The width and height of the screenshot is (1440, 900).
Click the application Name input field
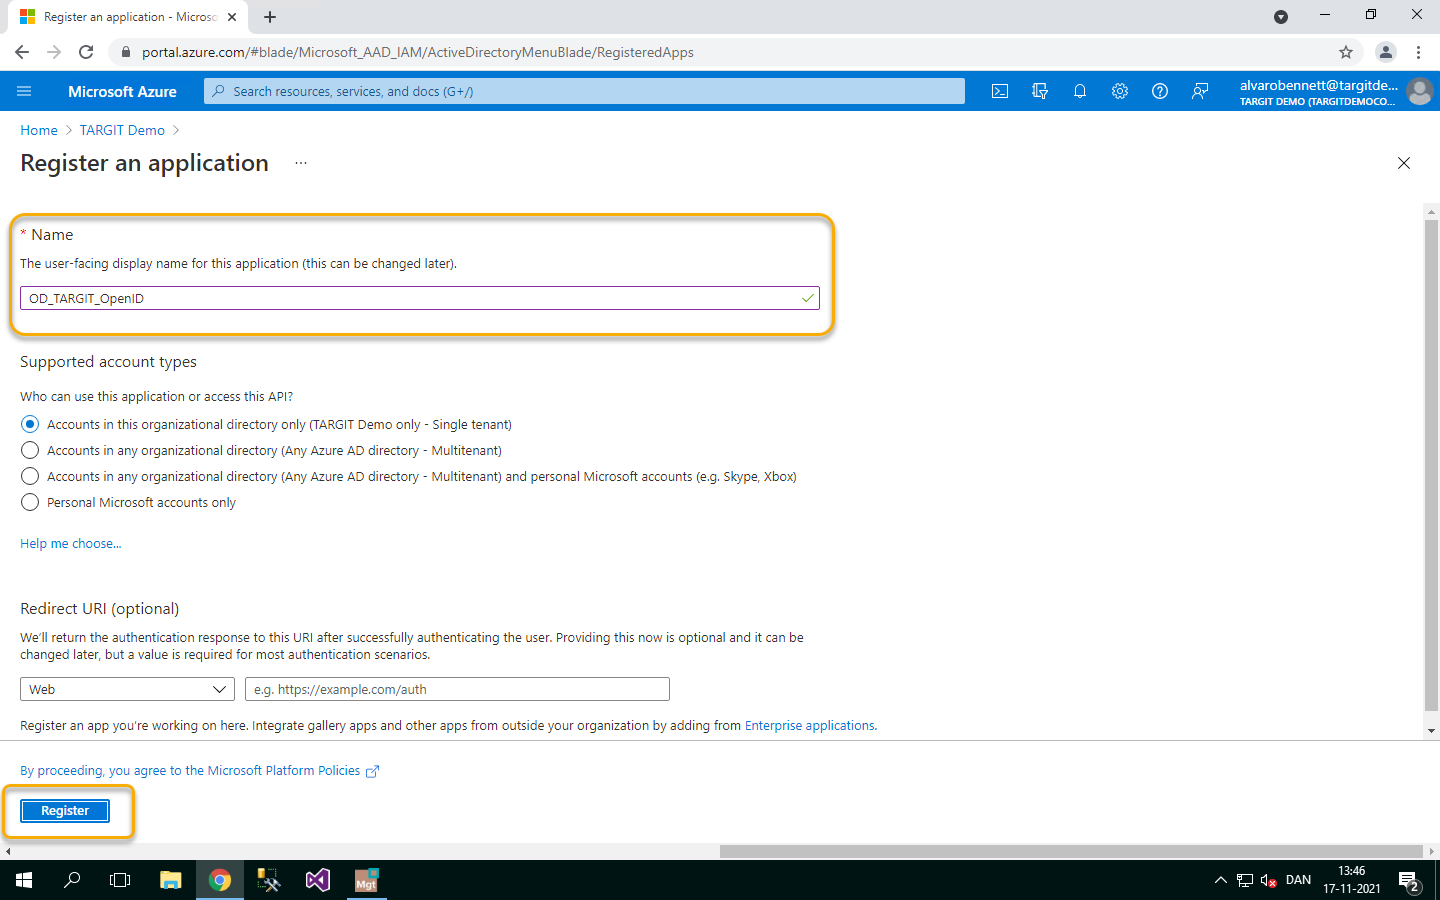pos(420,298)
